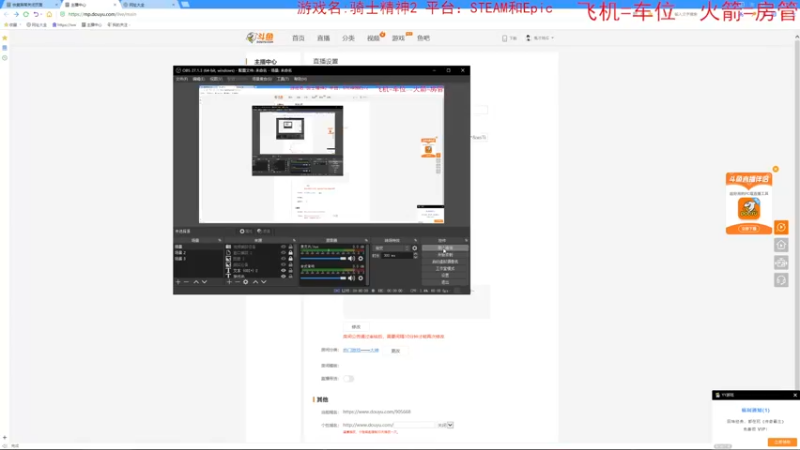Click home icon on right floating bar

pyautogui.click(x=781, y=245)
